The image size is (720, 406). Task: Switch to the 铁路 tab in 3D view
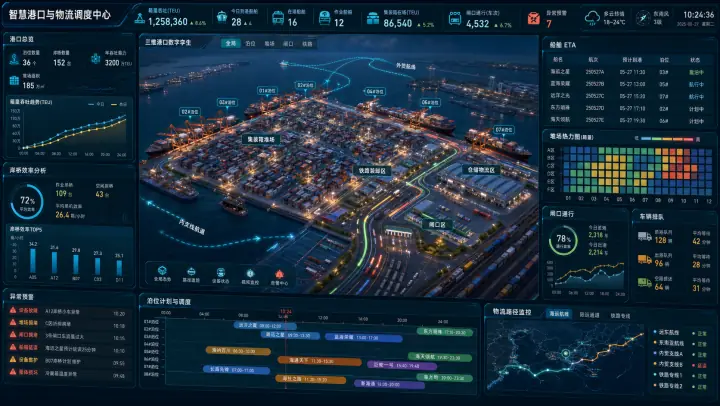tap(307, 44)
